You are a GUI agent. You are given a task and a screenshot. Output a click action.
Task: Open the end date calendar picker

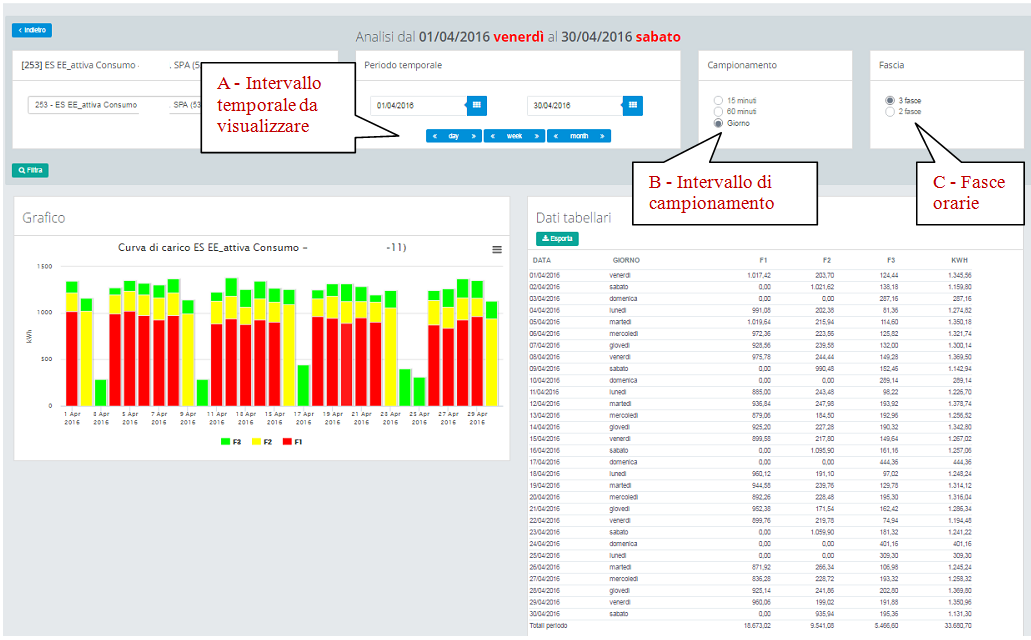click(x=633, y=106)
